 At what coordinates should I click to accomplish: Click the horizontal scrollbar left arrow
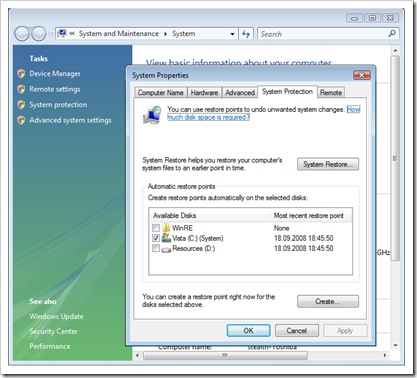click(x=137, y=355)
